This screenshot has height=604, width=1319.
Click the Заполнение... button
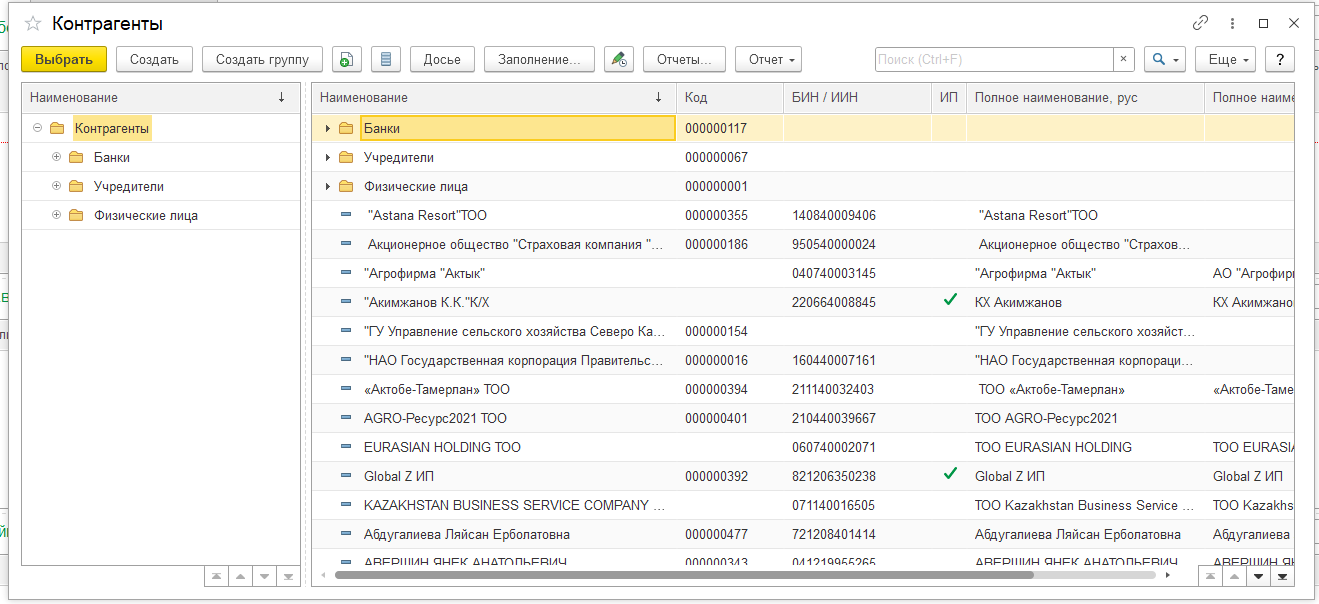click(x=539, y=60)
